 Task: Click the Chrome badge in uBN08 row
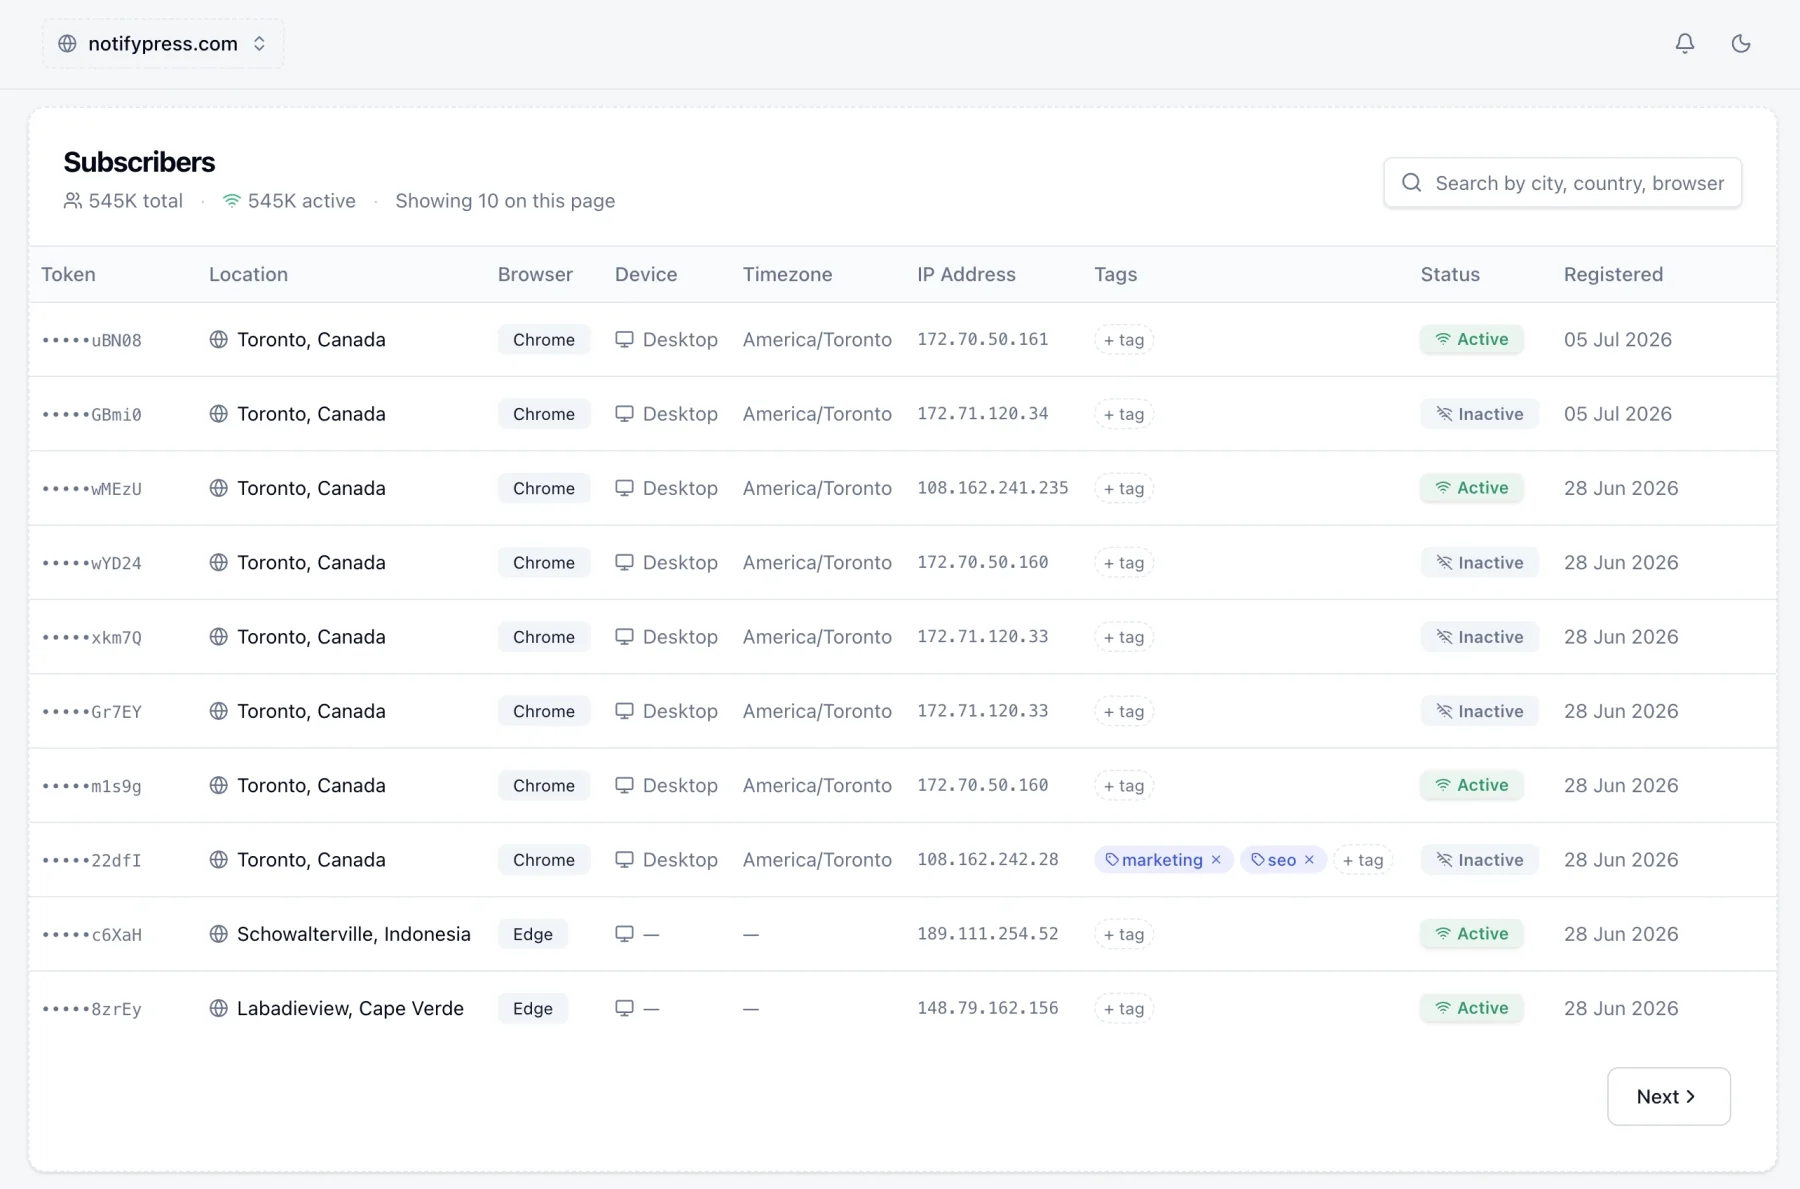pos(544,340)
